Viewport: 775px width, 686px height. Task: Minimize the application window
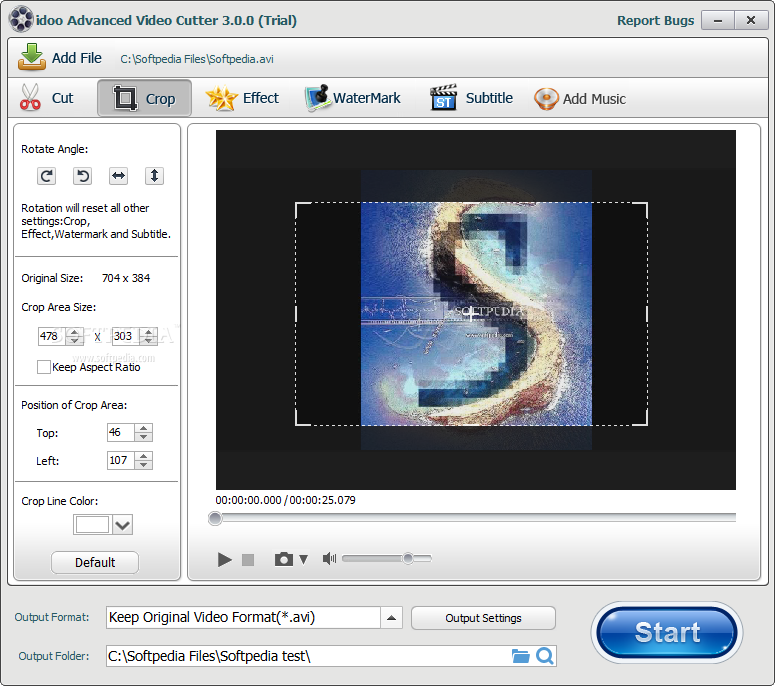[718, 21]
